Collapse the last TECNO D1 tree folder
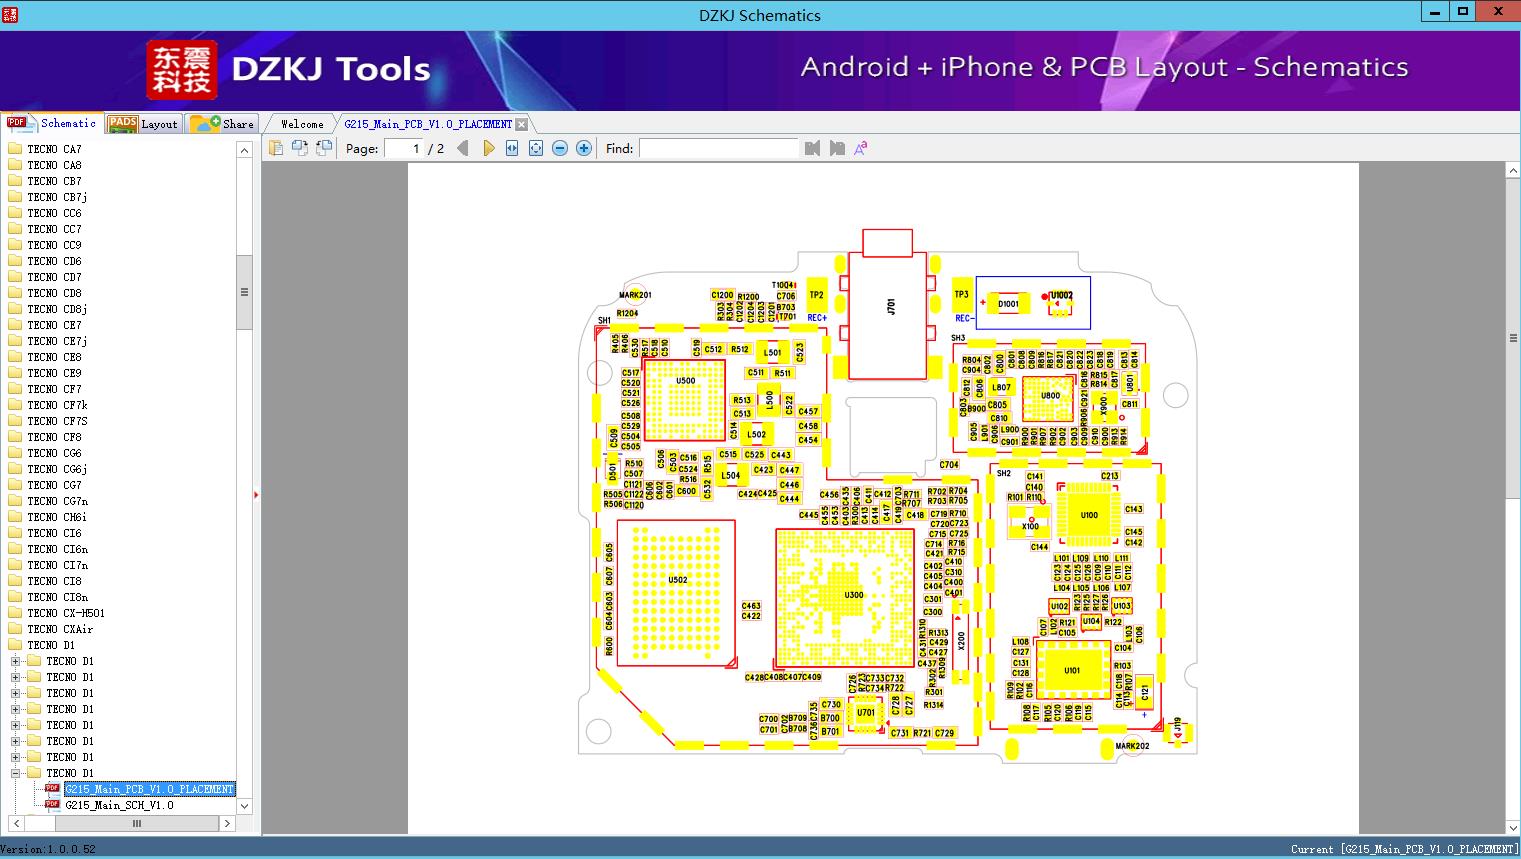The height and width of the screenshot is (859, 1521). (x=16, y=773)
